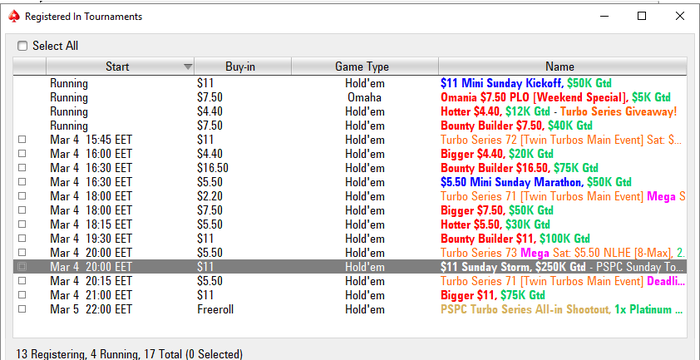Screen dimensions: 700x360
Task: Select Hotter $4.40 $12K Gtd tournament
Action: [x=558, y=111]
